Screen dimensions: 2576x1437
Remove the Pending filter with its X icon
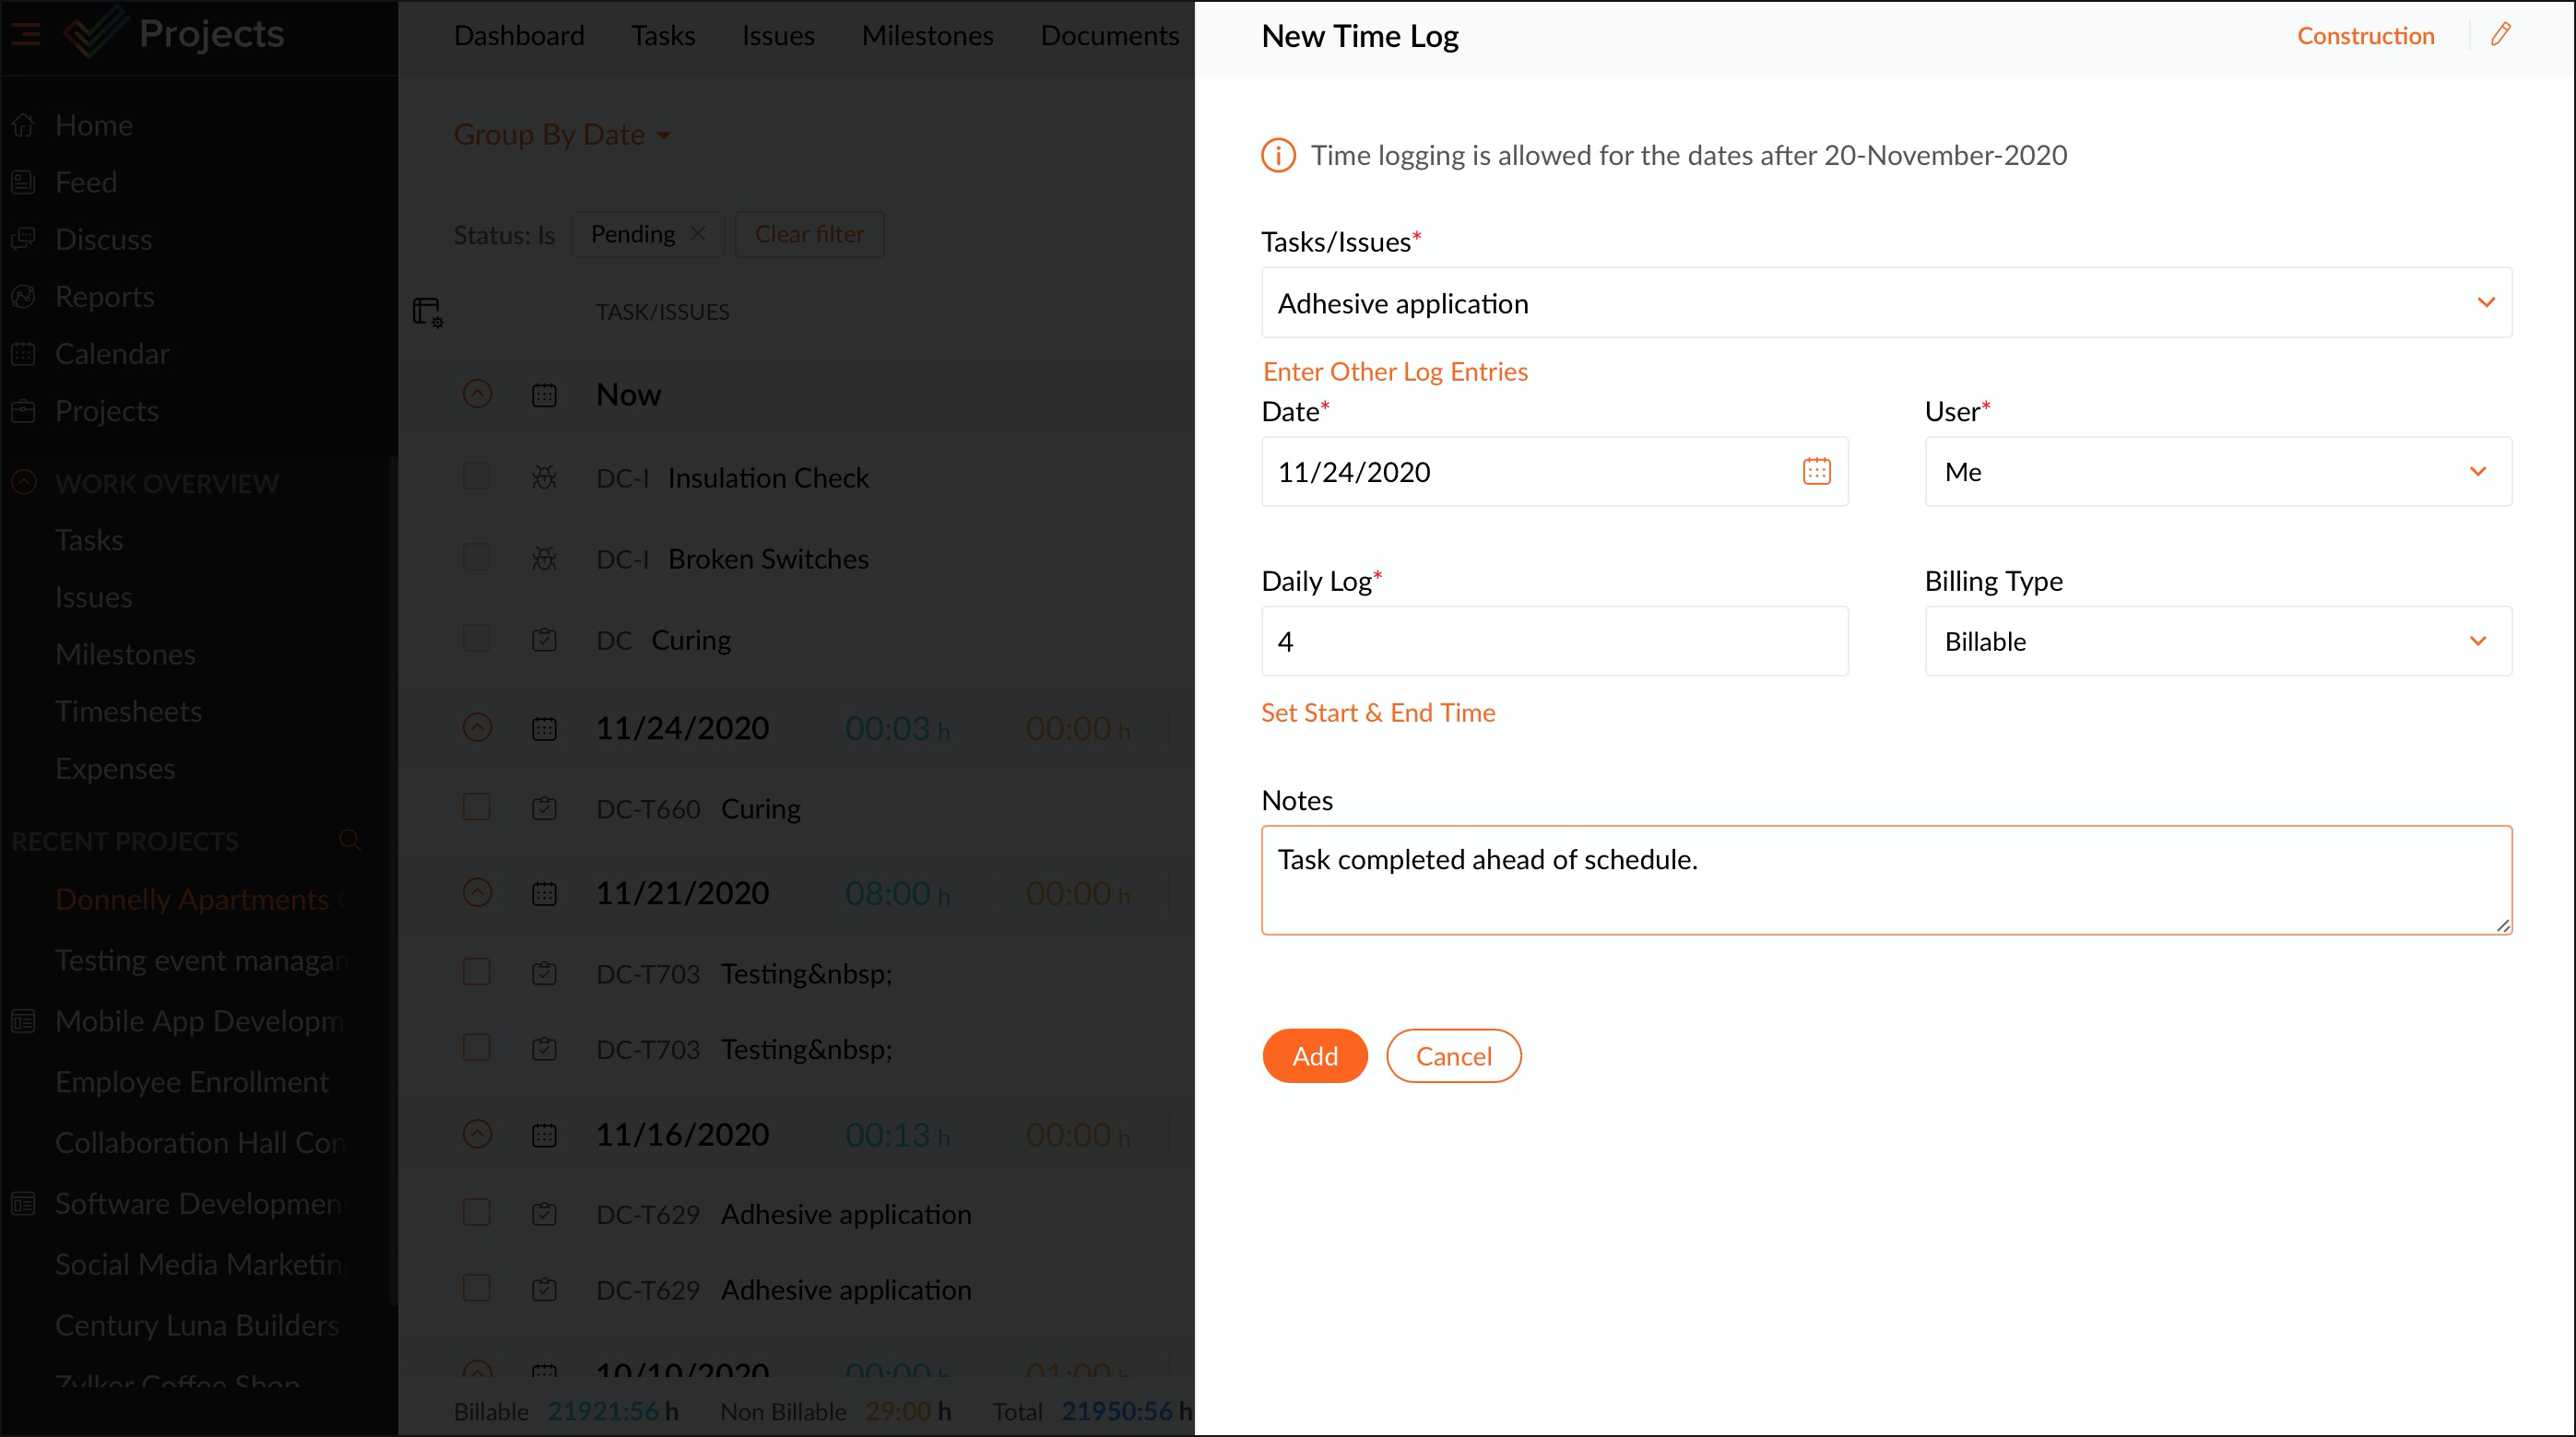point(698,233)
